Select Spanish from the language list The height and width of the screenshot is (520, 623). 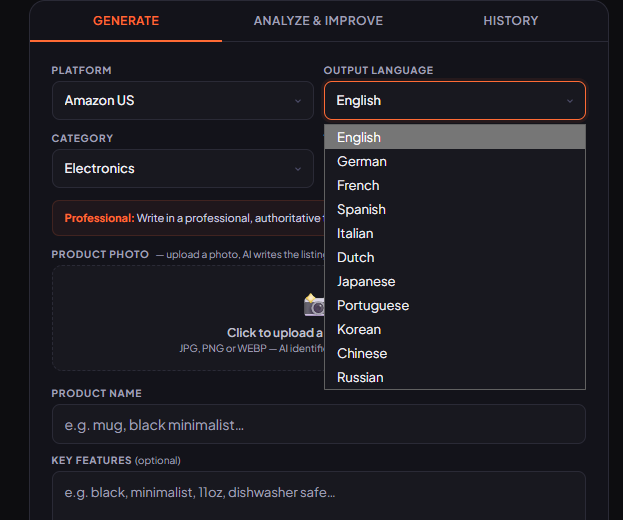pyautogui.click(x=455, y=210)
